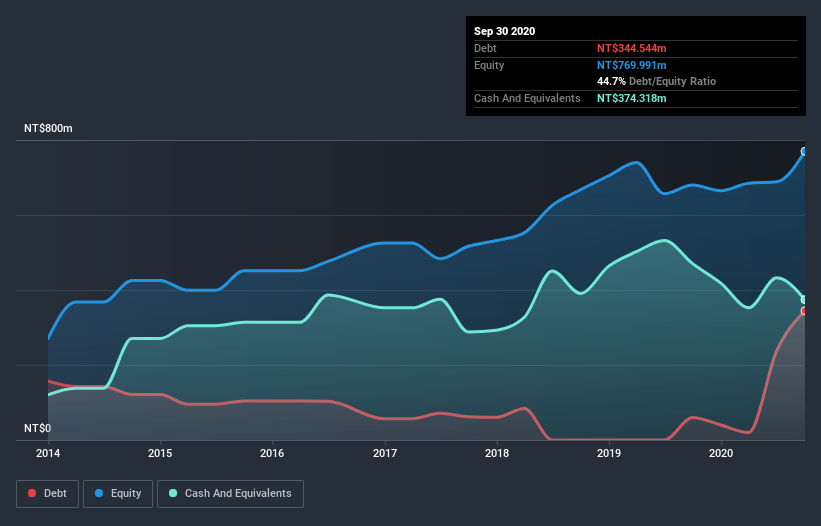The width and height of the screenshot is (821, 526).
Task: Toggle the Cash And Equivalents legend button
Action: [x=230, y=494]
